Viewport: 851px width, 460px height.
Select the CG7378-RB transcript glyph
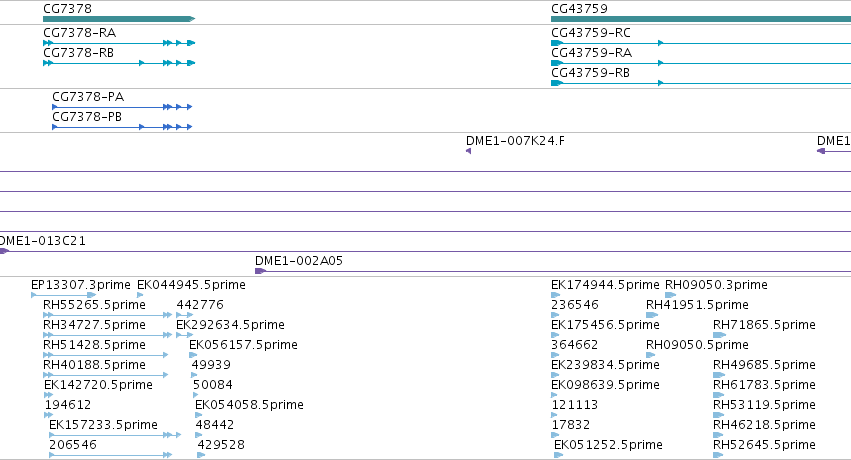coord(119,63)
